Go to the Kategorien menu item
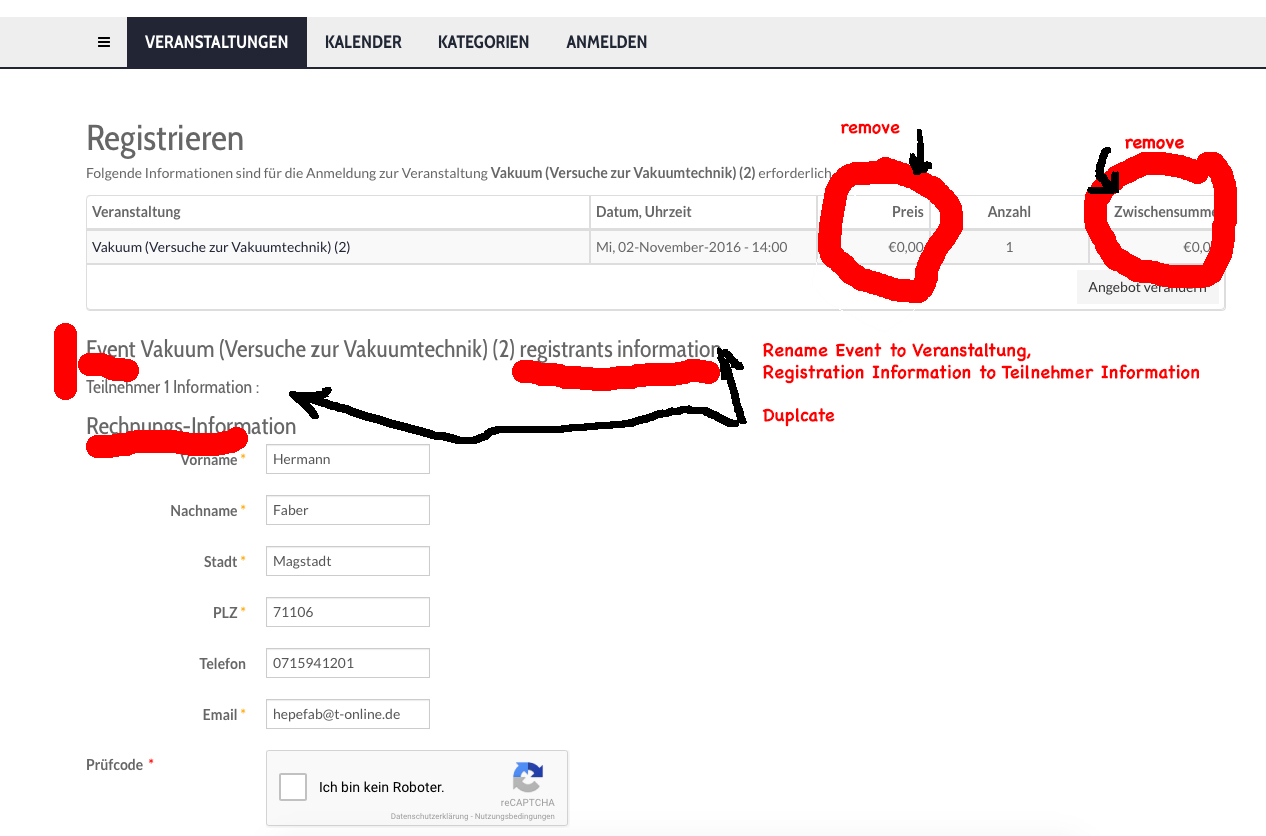The width and height of the screenshot is (1266, 836). coord(483,42)
